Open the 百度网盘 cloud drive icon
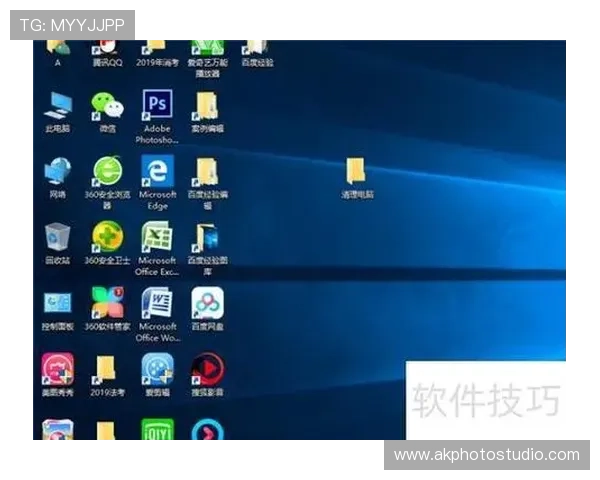Viewport: 600px width, 480px height. click(207, 303)
